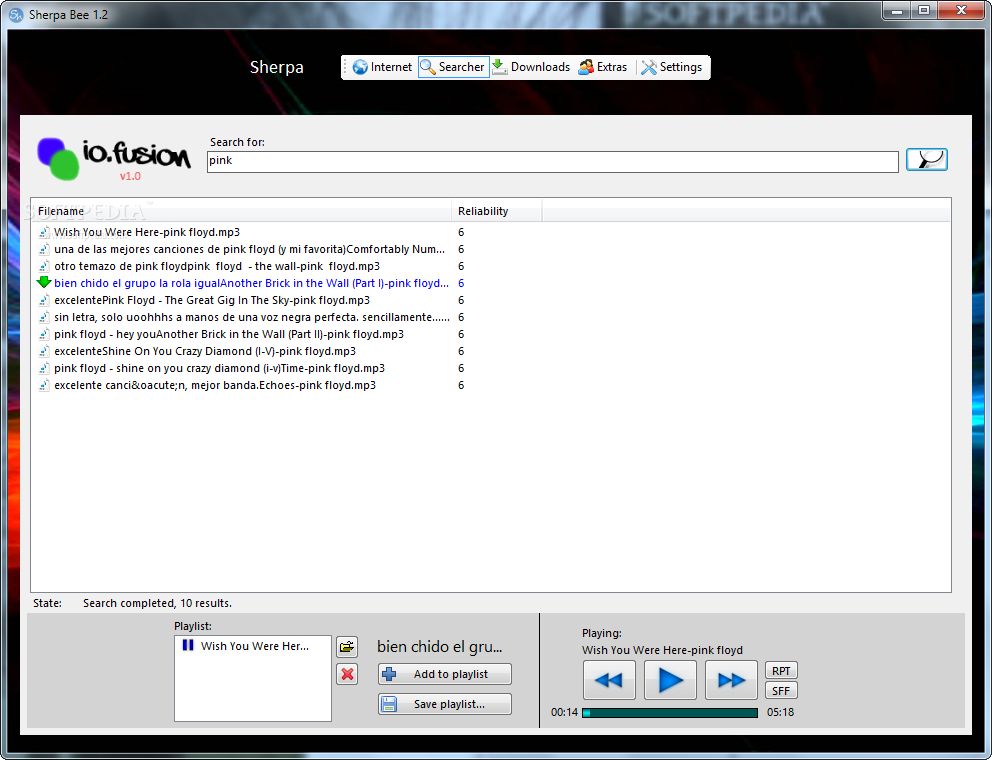Click the rewind playback button
Viewport: 992px width, 760px height.
pyautogui.click(x=609, y=680)
